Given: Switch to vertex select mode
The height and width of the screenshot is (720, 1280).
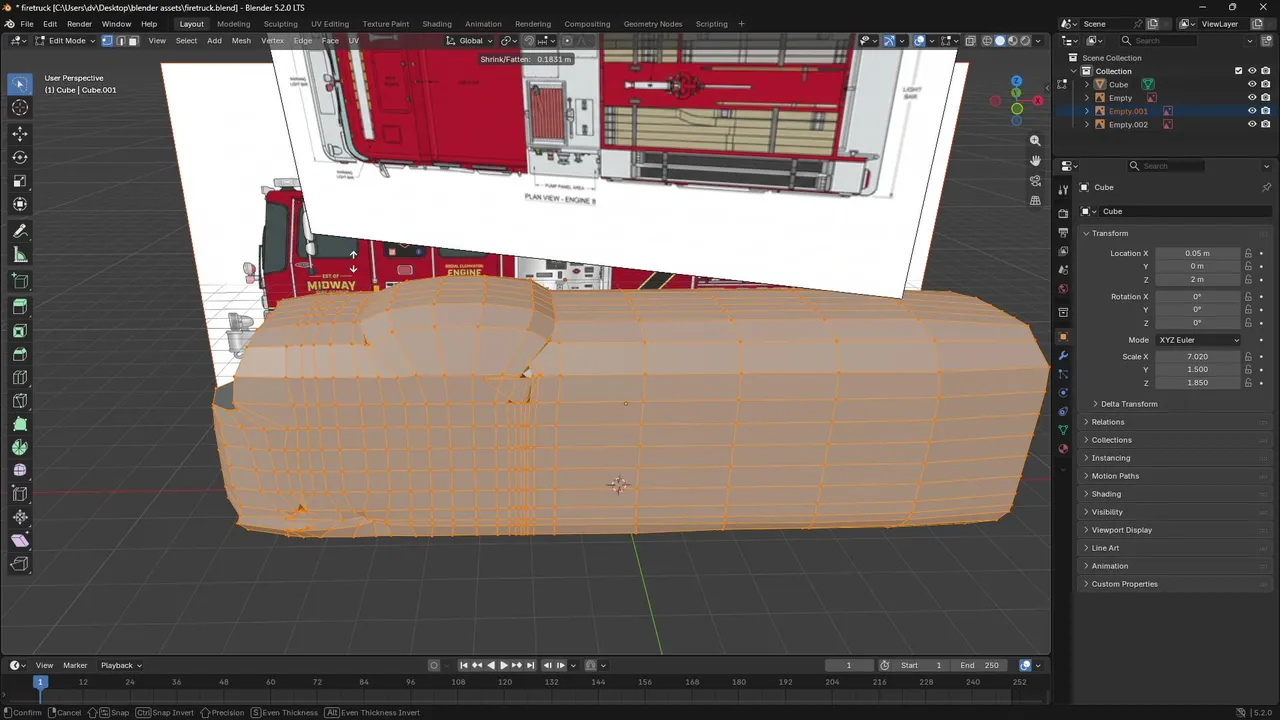Looking at the screenshot, I should tap(107, 41).
